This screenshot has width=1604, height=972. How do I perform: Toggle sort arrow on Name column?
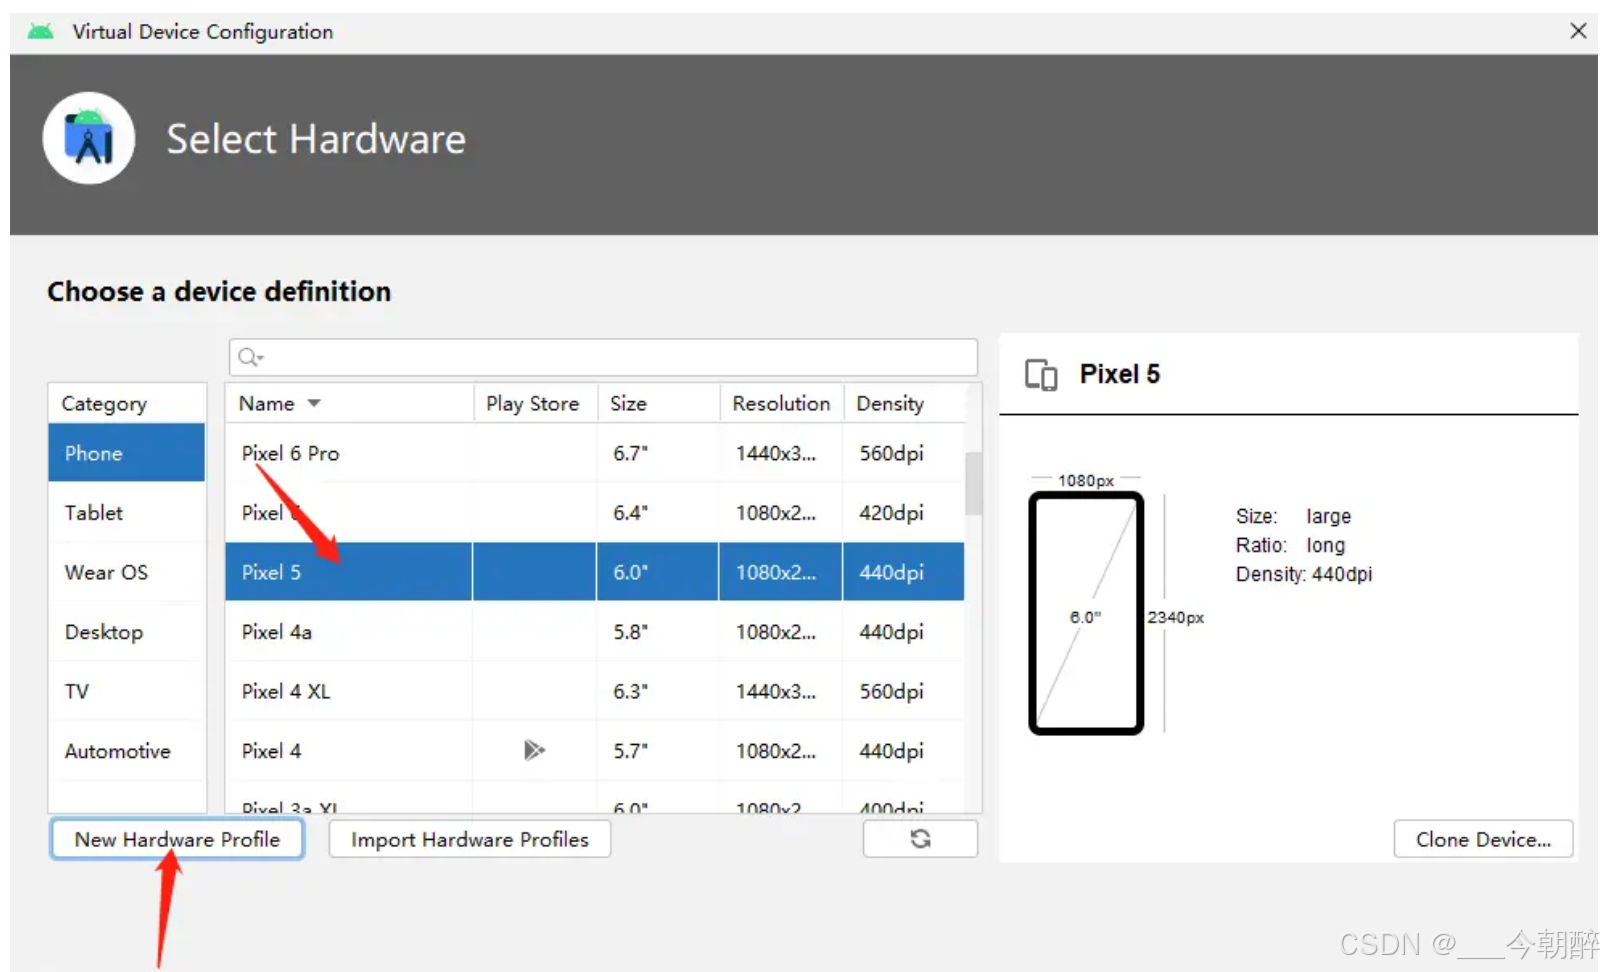pyautogui.click(x=314, y=403)
